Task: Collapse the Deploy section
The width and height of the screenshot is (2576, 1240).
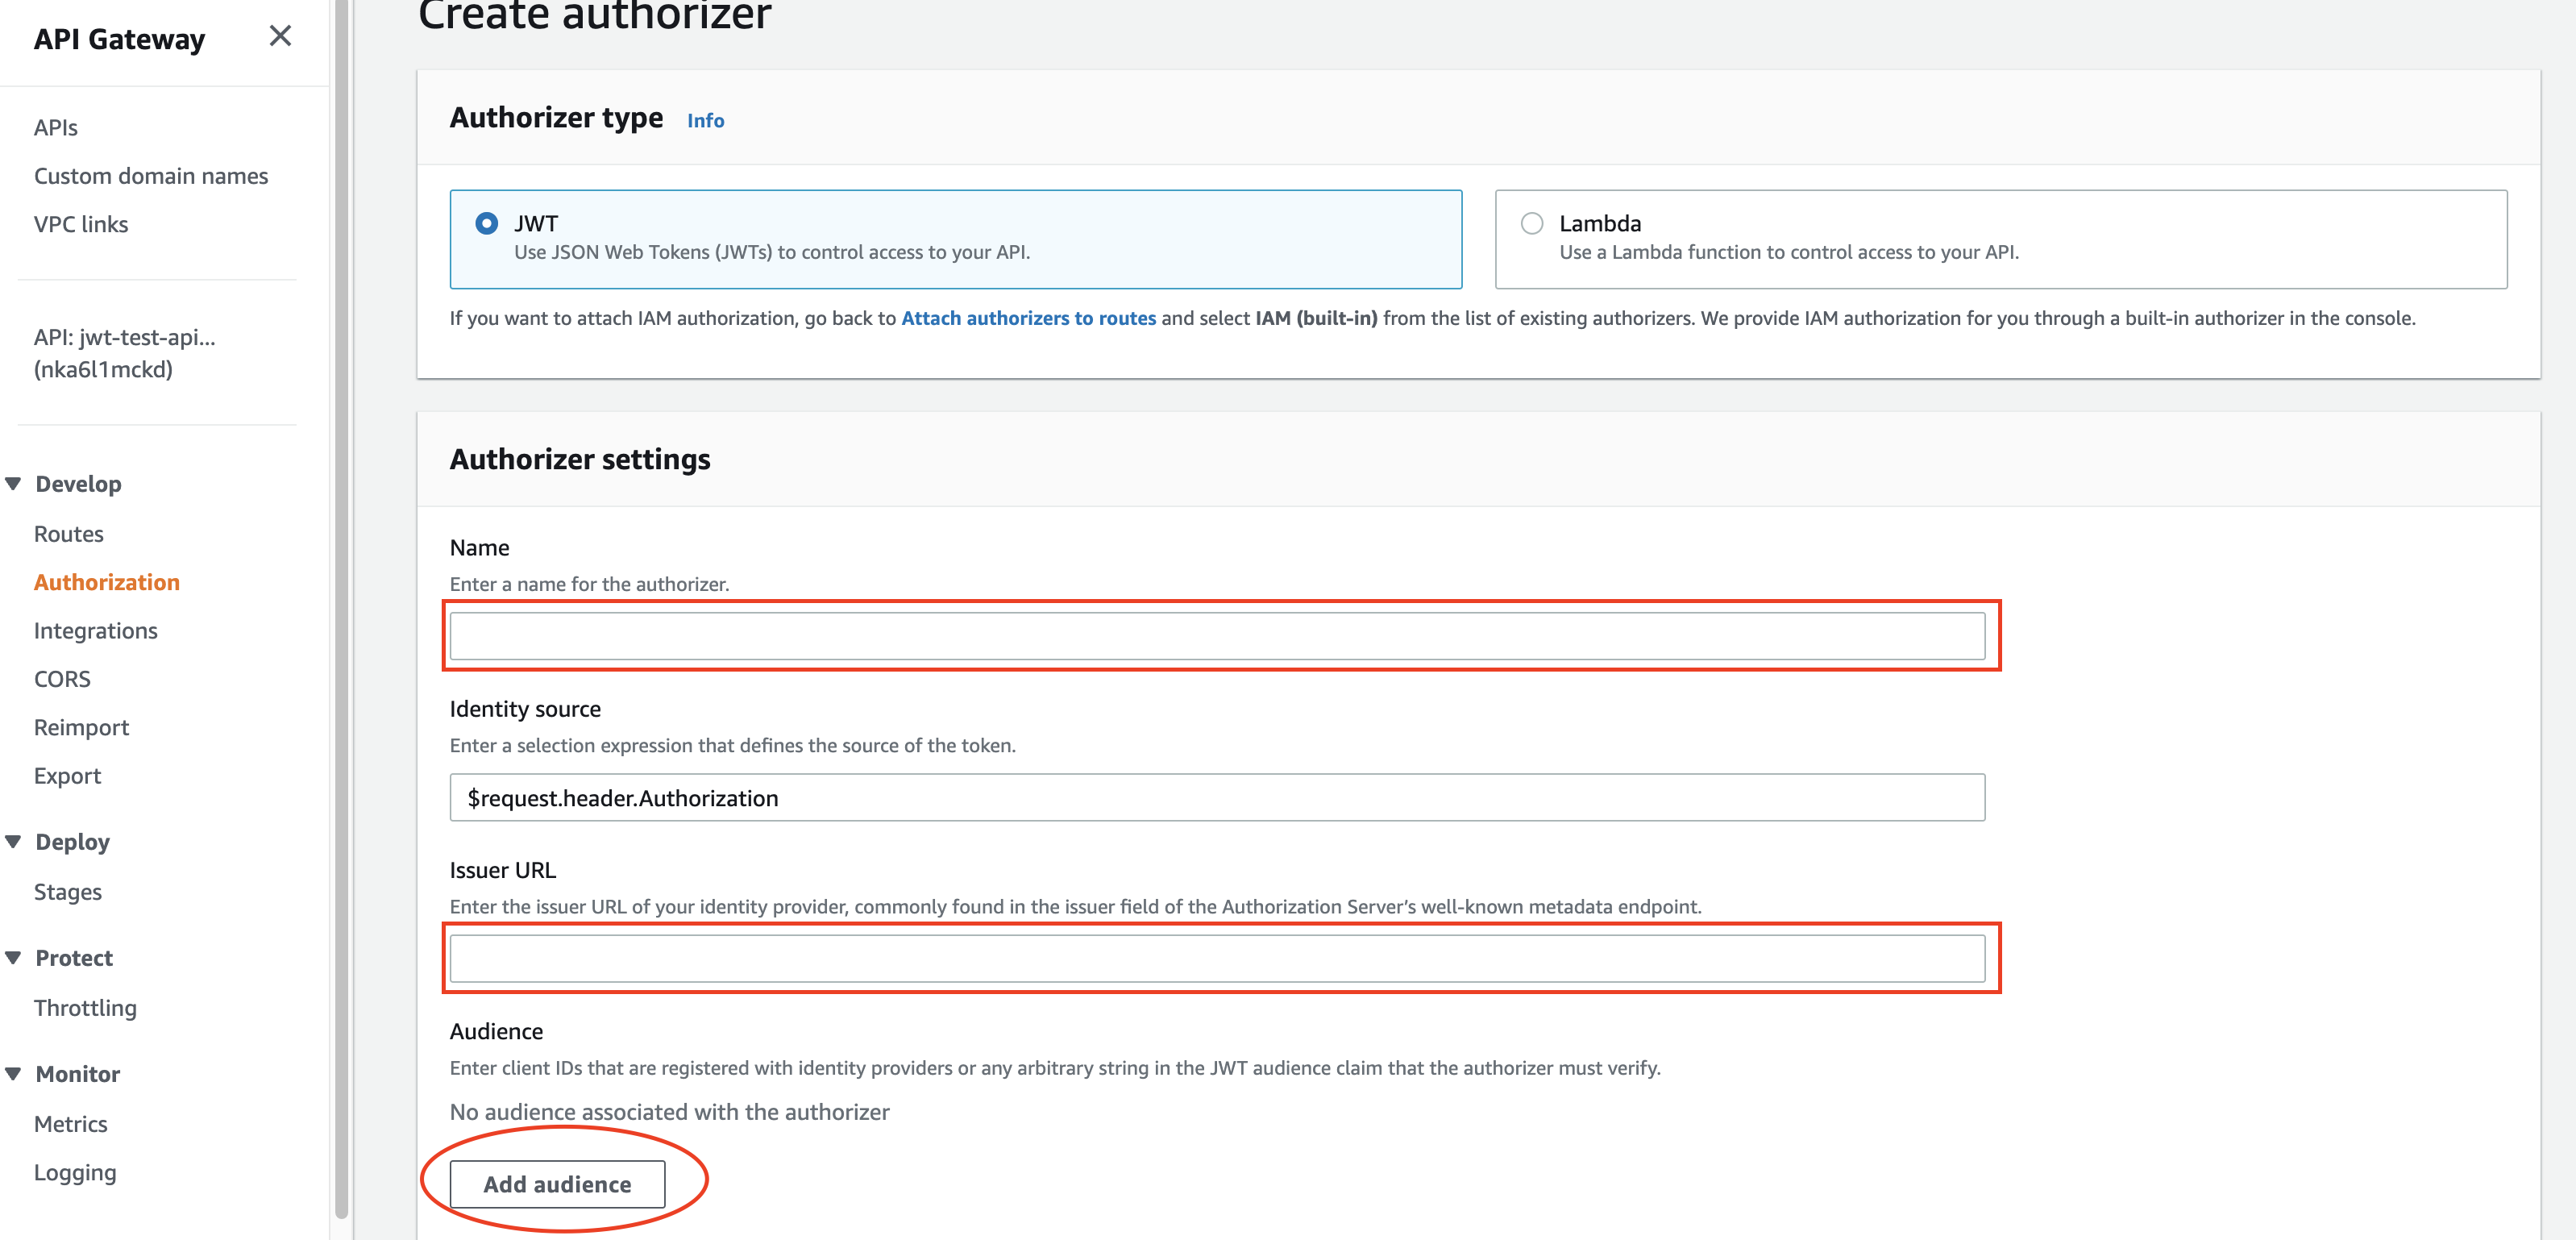Action: click(x=14, y=841)
